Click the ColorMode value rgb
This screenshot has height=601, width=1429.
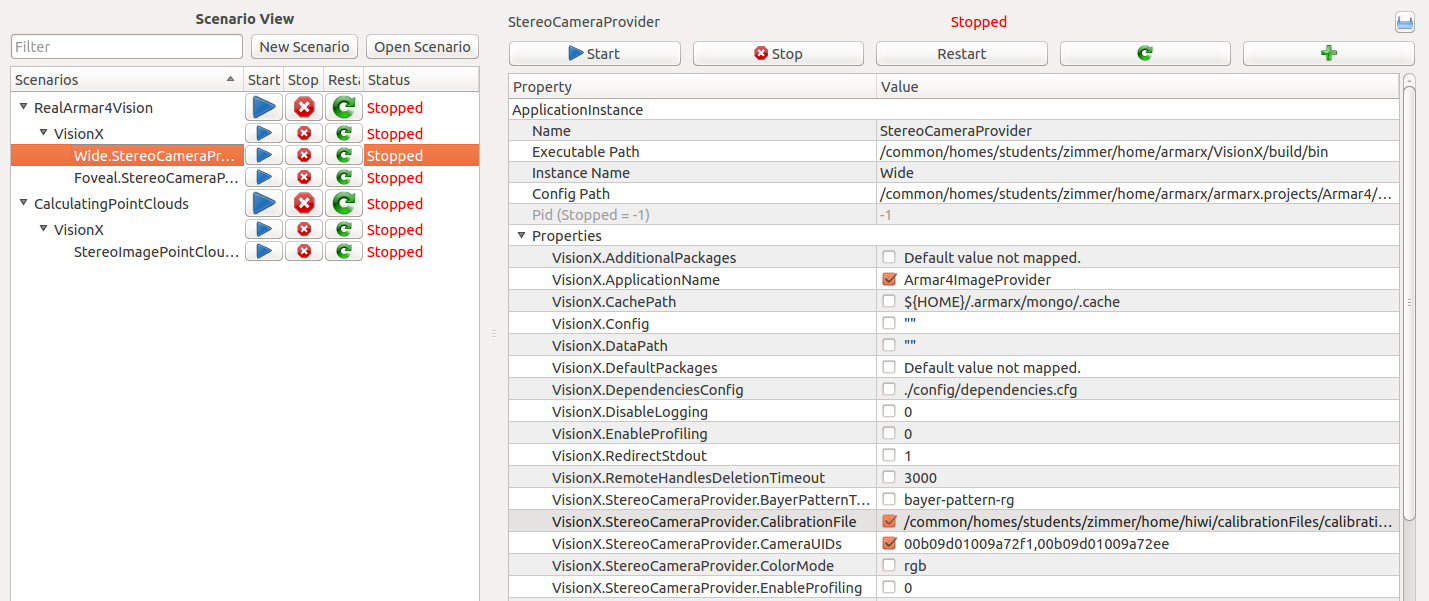(915, 565)
